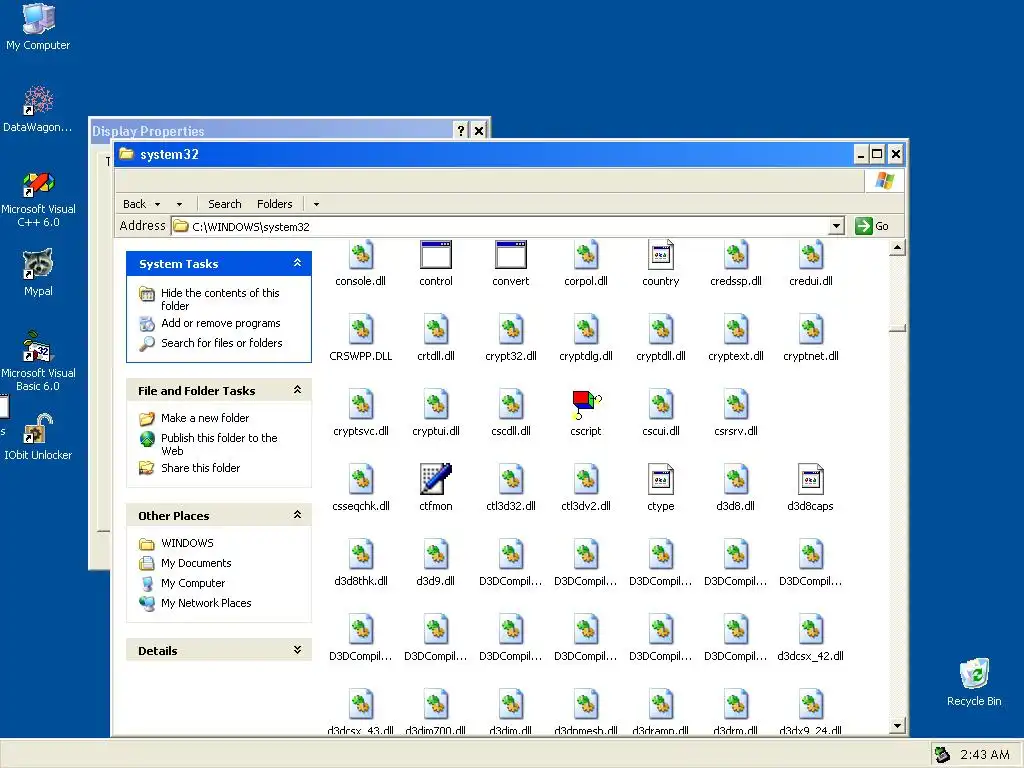Viewport: 1024px width, 768px height.
Task: Click Search for files or folders
Action: 221,343
